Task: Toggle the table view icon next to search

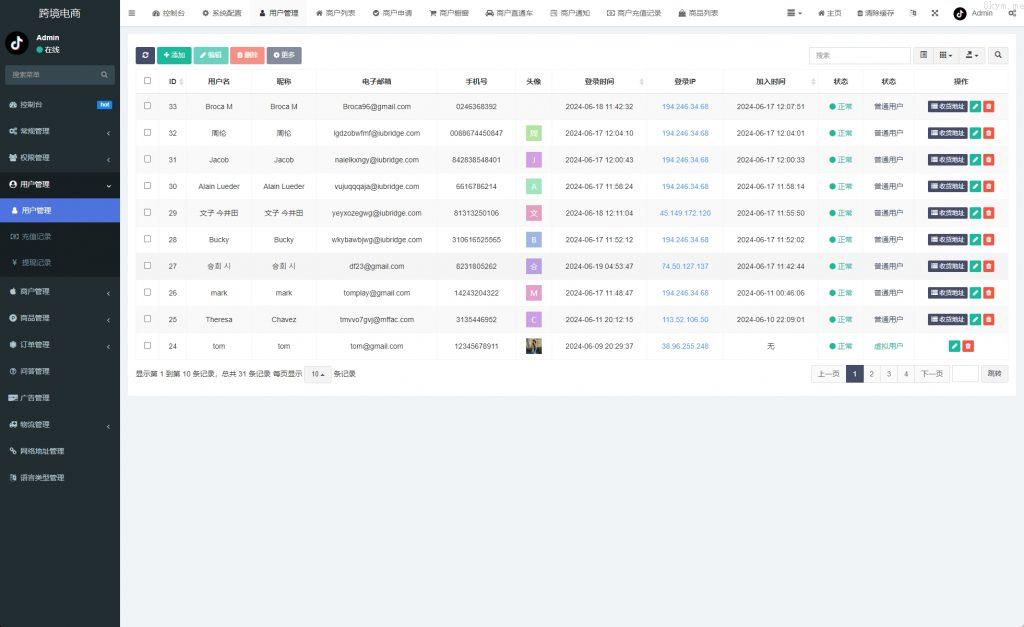Action: [923, 55]
